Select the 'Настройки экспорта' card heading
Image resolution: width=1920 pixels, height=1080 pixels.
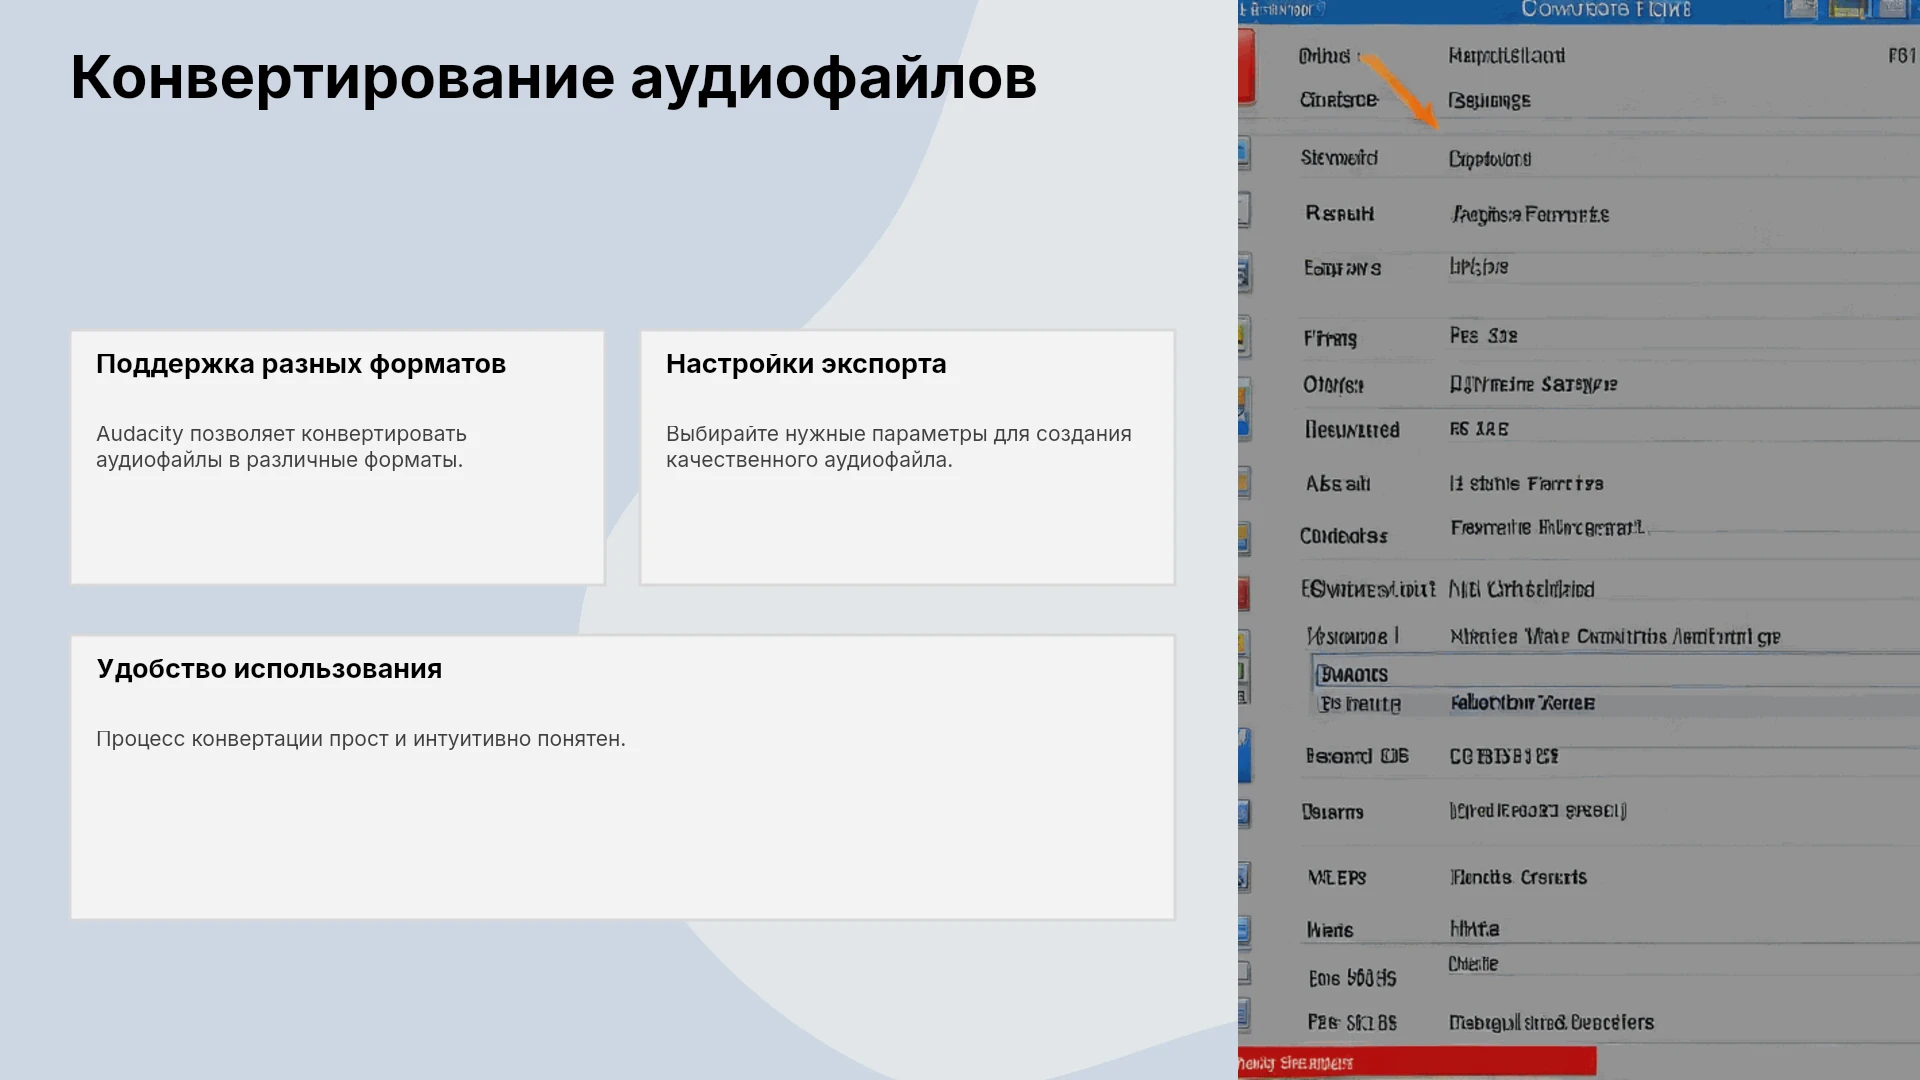pyautogui.click(x=806, y=364)
